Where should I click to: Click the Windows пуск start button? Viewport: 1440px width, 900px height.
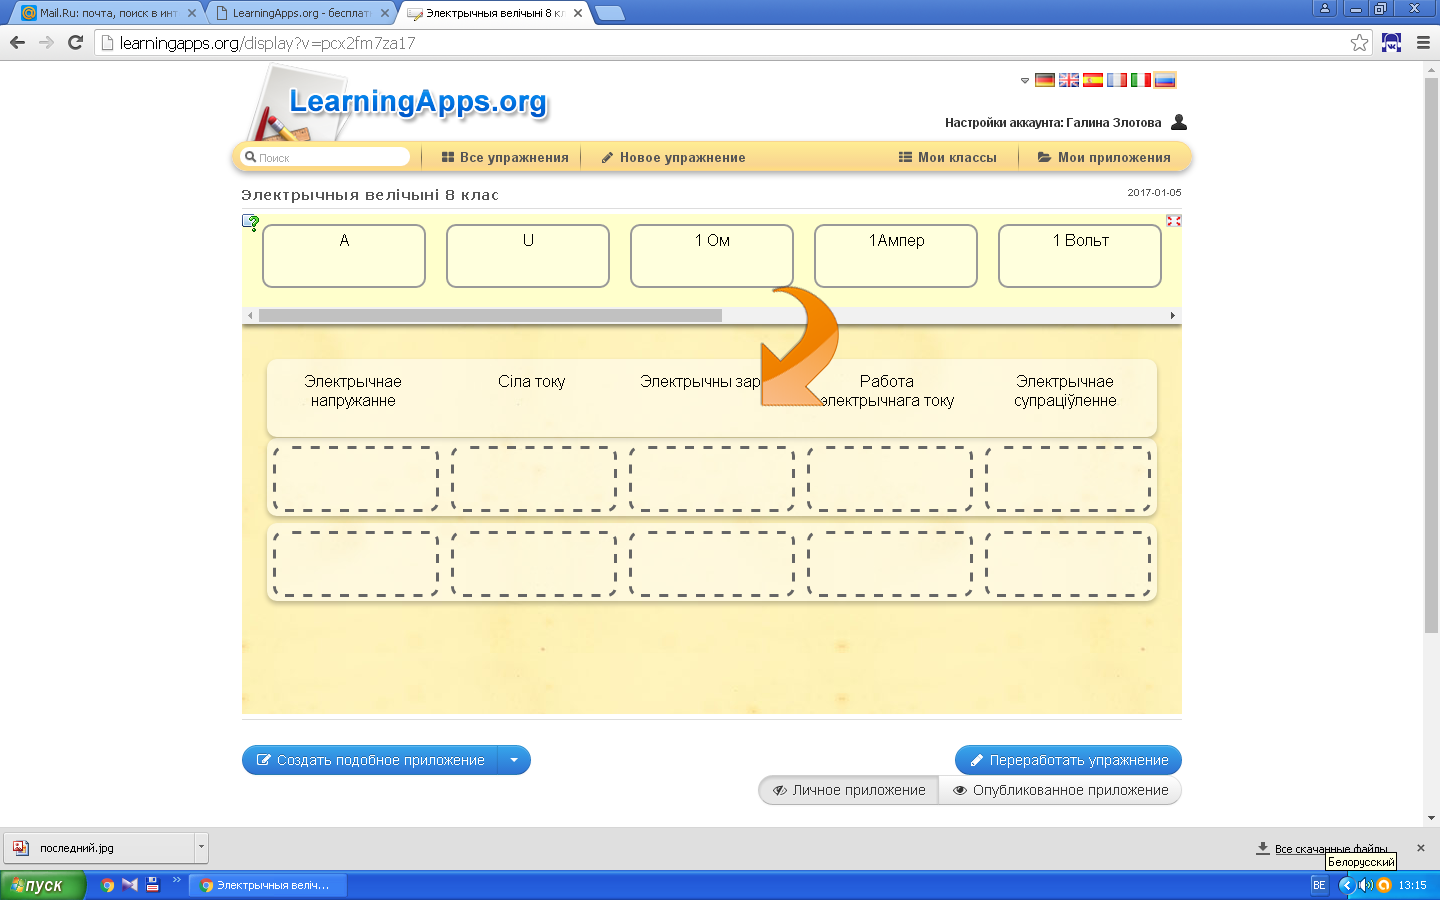pos(42,885)
